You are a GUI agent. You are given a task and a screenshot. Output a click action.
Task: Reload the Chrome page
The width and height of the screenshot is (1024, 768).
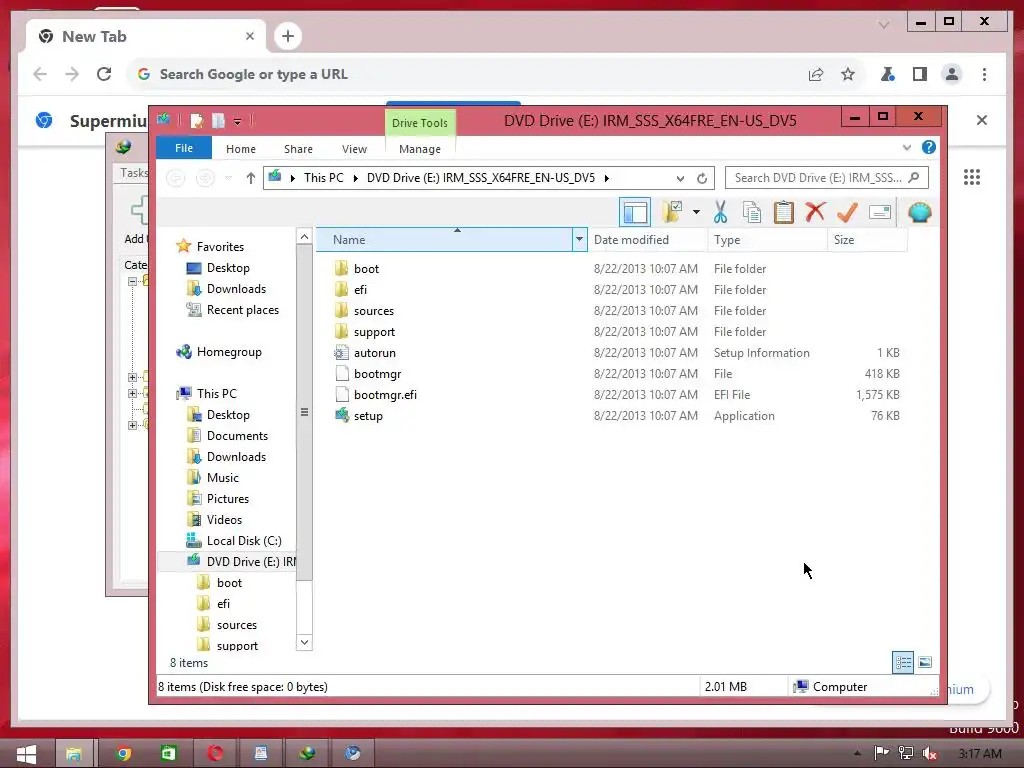[x=104, y=74]
